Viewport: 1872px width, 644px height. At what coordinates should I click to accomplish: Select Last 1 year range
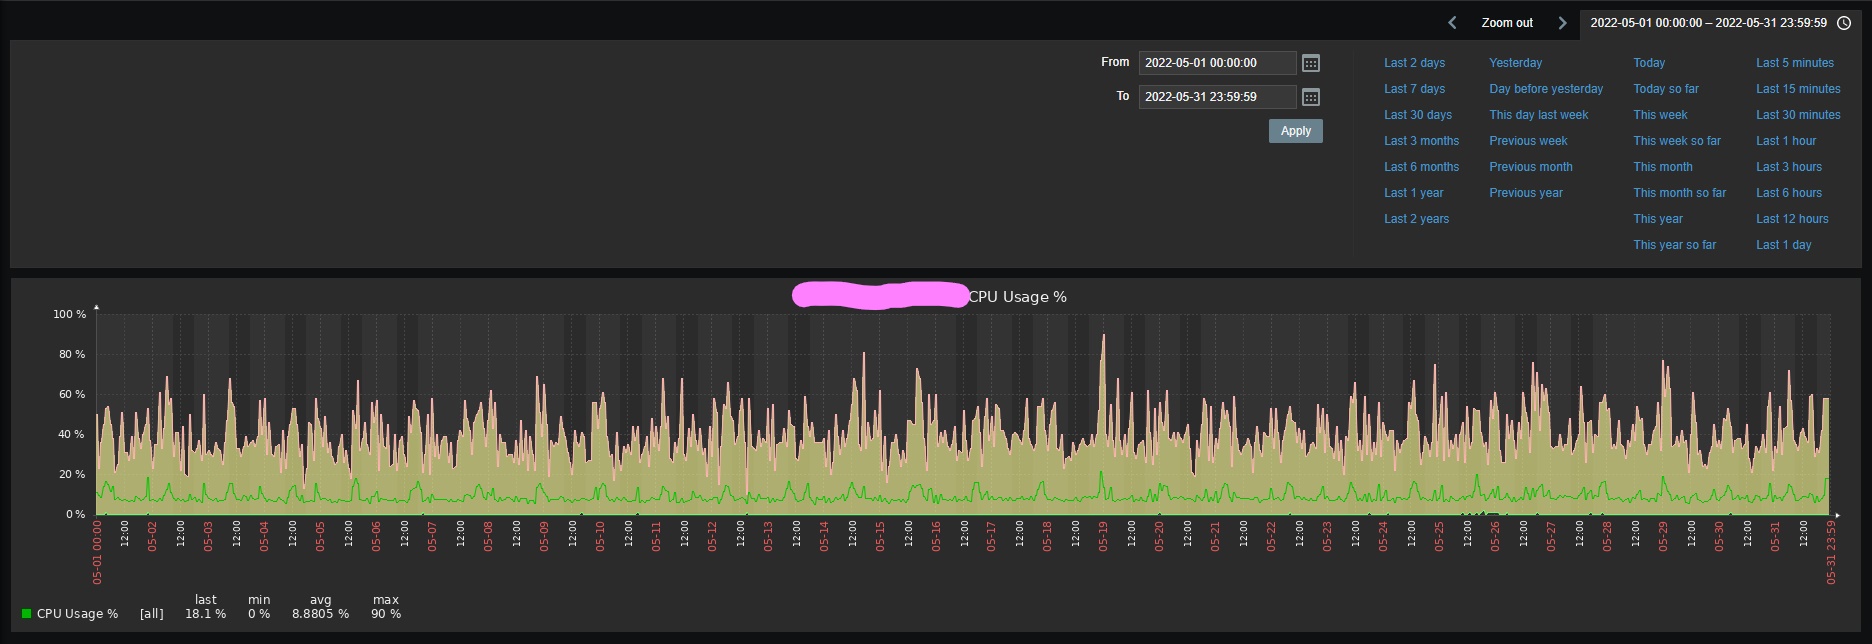1414,193
